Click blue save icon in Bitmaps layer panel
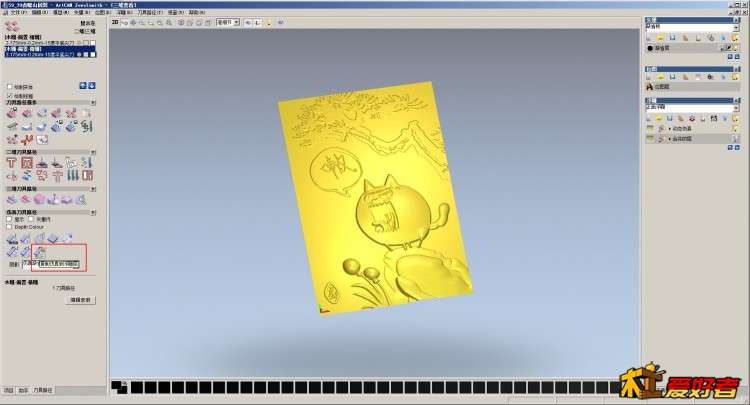Viewport: 750px width, 405px height. (x=673, y=77)
